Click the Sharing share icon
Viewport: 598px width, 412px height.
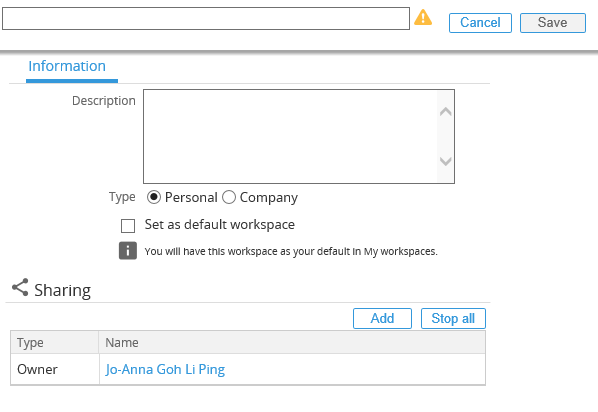click(20, 287)
